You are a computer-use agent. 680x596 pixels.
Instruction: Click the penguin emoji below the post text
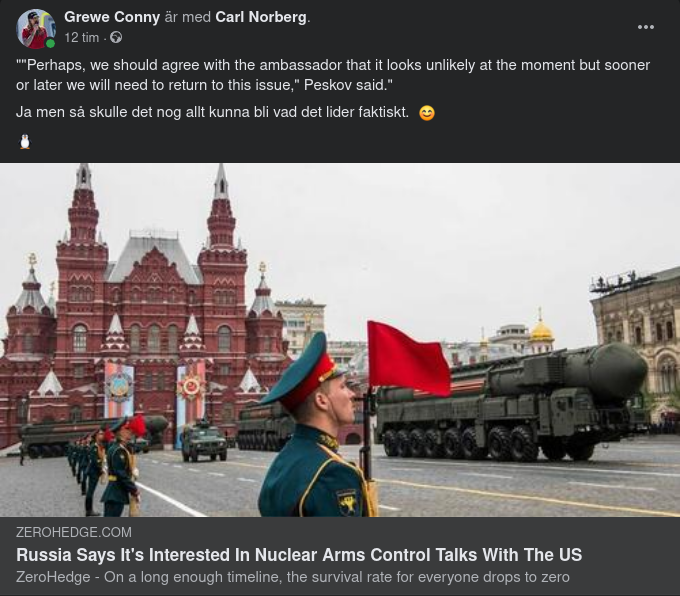click(25, 141)
